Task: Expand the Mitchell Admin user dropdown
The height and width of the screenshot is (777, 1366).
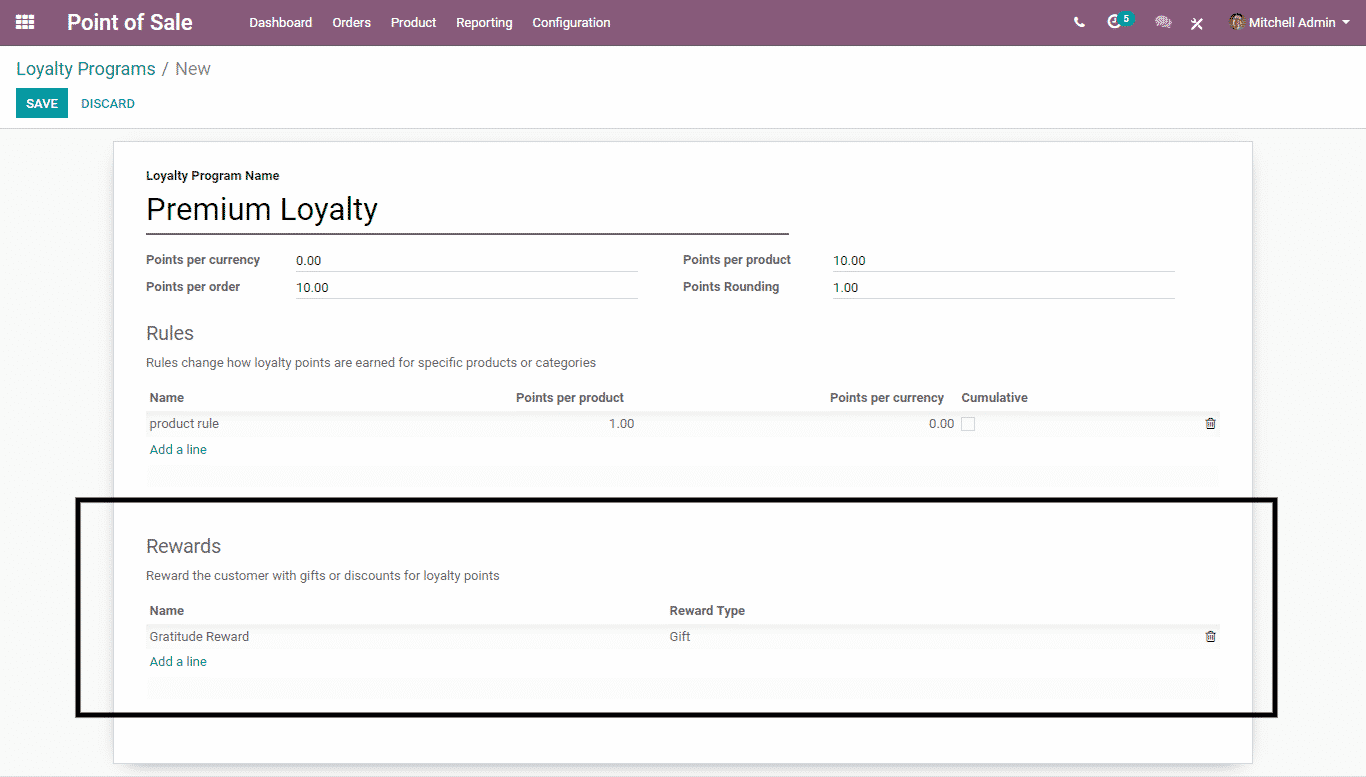Action: pos(1345,23)
